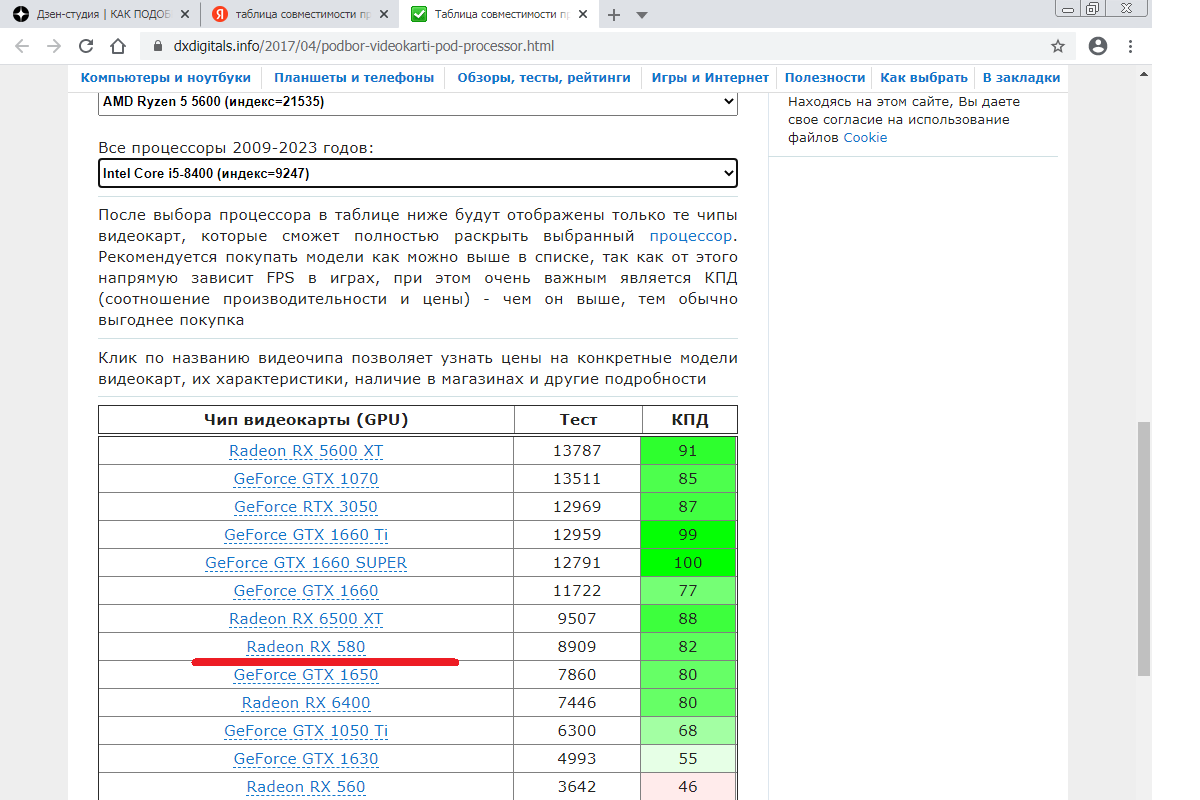
Task: Open GeForce GTX 1070 link
Action: pos(306,479)
